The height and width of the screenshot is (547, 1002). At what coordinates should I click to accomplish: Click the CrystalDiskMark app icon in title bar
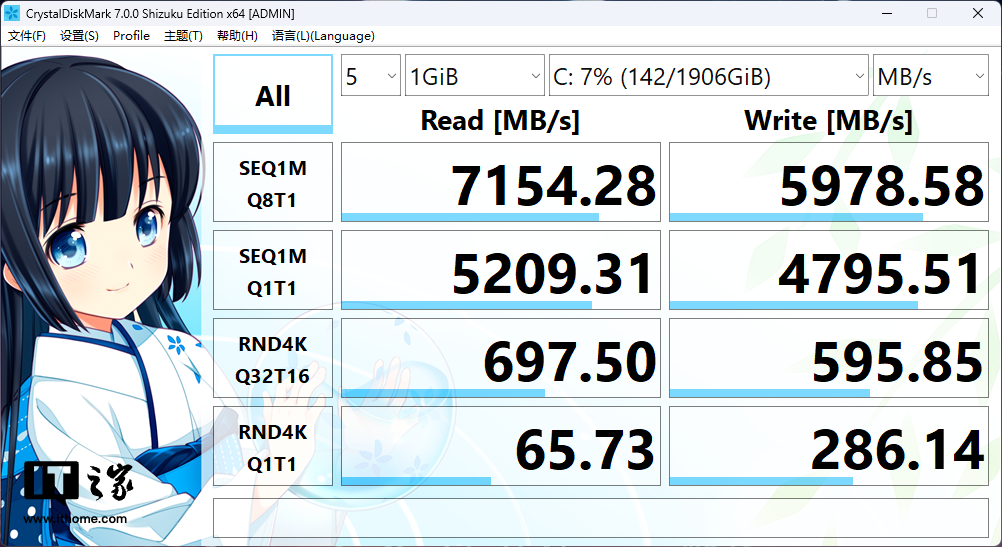[13, 13]
